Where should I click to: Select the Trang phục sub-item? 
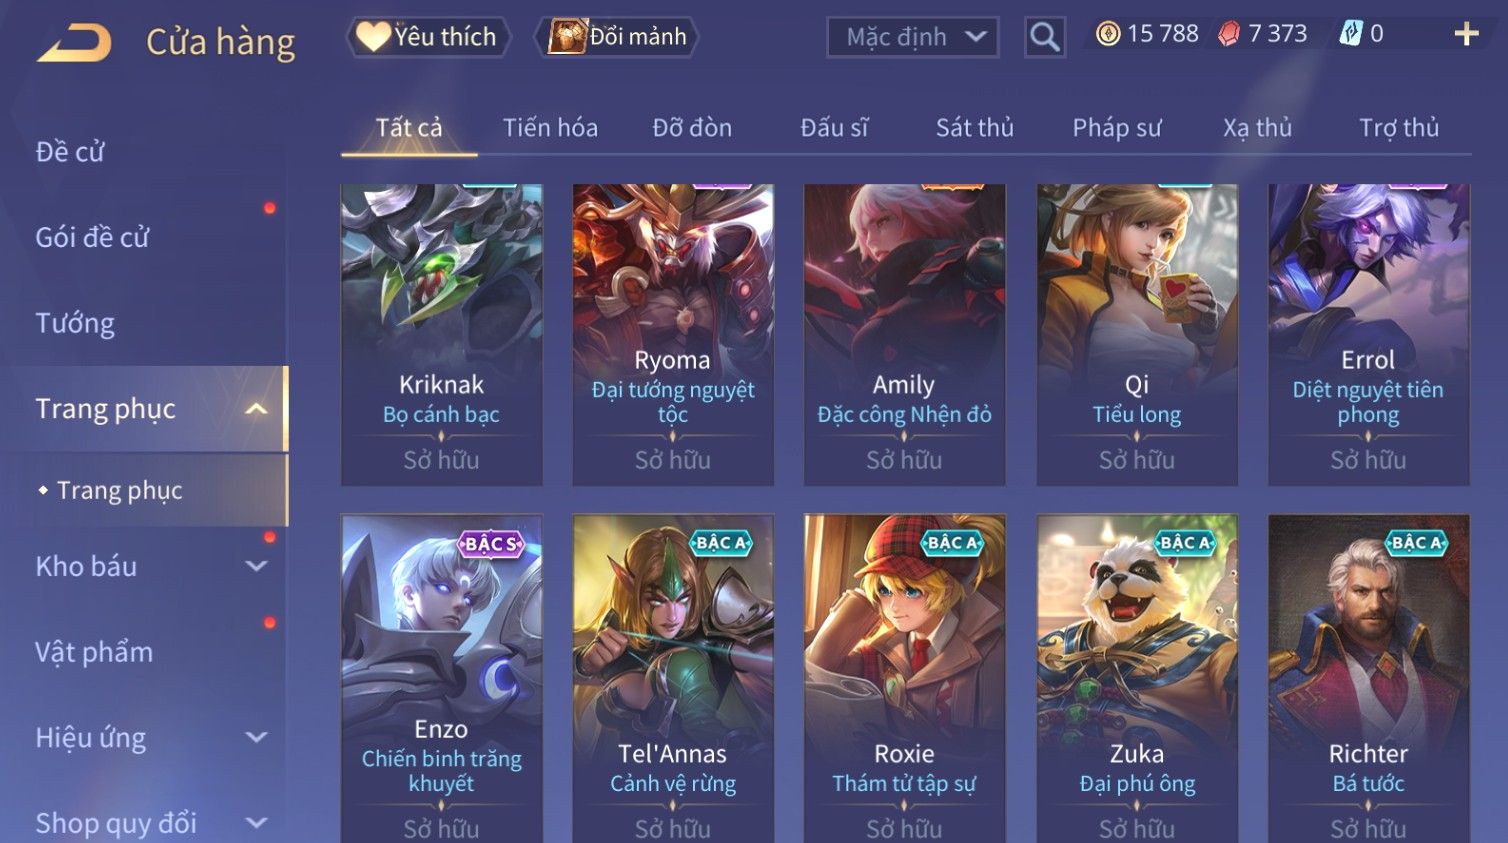[x=120, y=490]
